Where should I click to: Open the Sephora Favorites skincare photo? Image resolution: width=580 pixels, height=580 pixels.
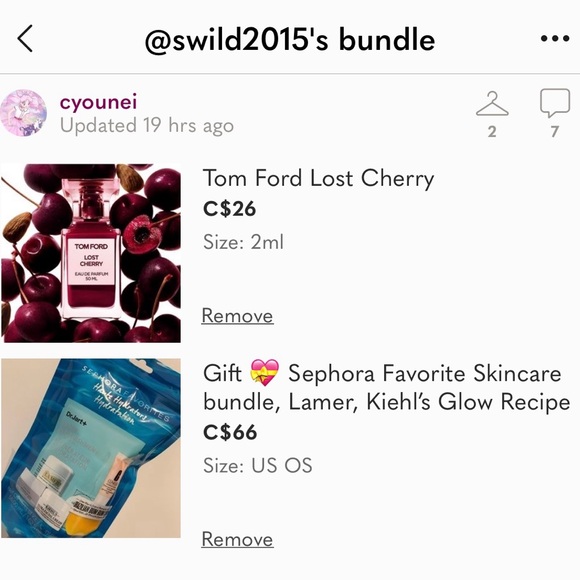point(91,448)
